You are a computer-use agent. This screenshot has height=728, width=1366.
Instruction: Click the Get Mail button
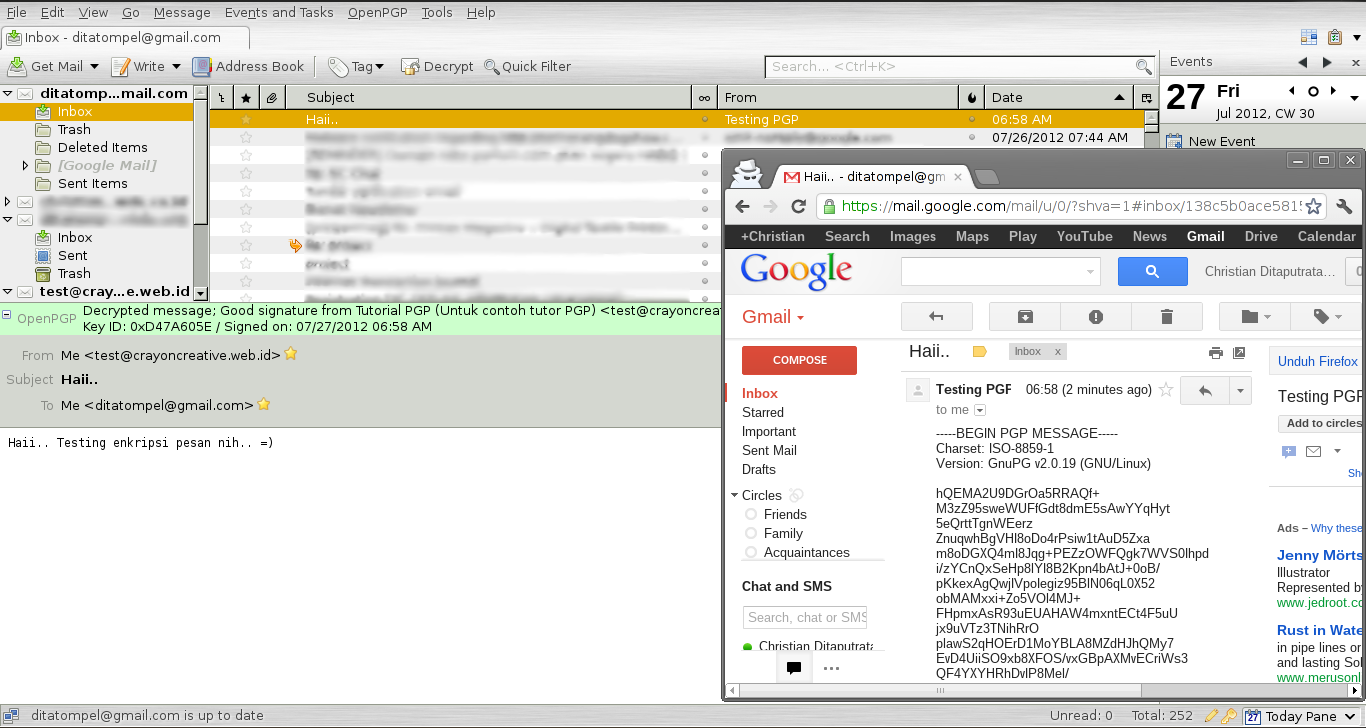point(45,67)
